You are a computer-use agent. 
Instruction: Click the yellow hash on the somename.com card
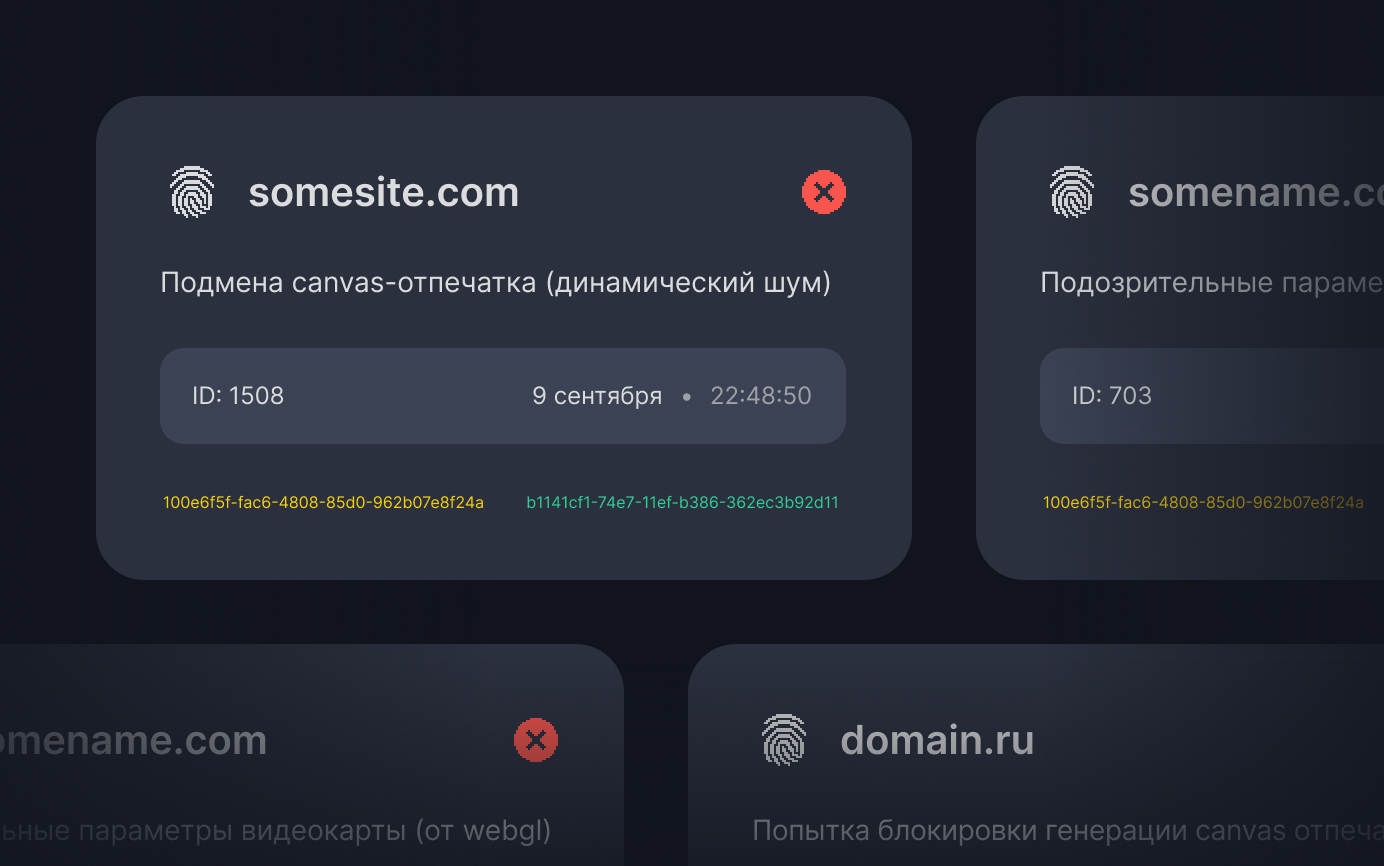(x=1204, y=504)
